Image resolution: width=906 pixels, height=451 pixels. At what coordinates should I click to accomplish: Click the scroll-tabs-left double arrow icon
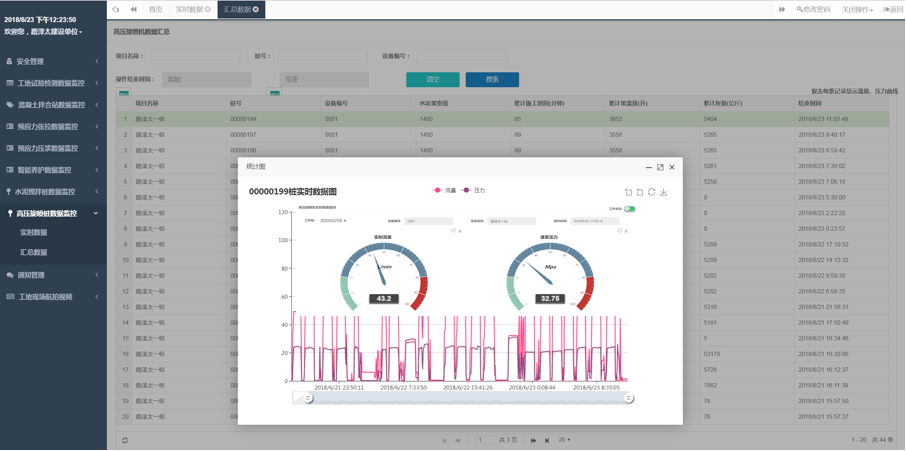[x=133, y=9]
